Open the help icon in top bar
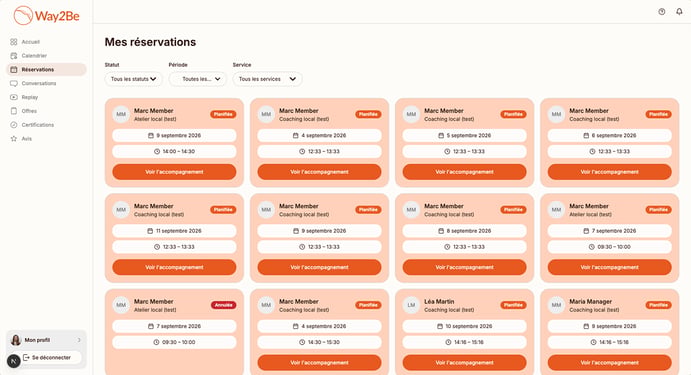 click(661, 12)
